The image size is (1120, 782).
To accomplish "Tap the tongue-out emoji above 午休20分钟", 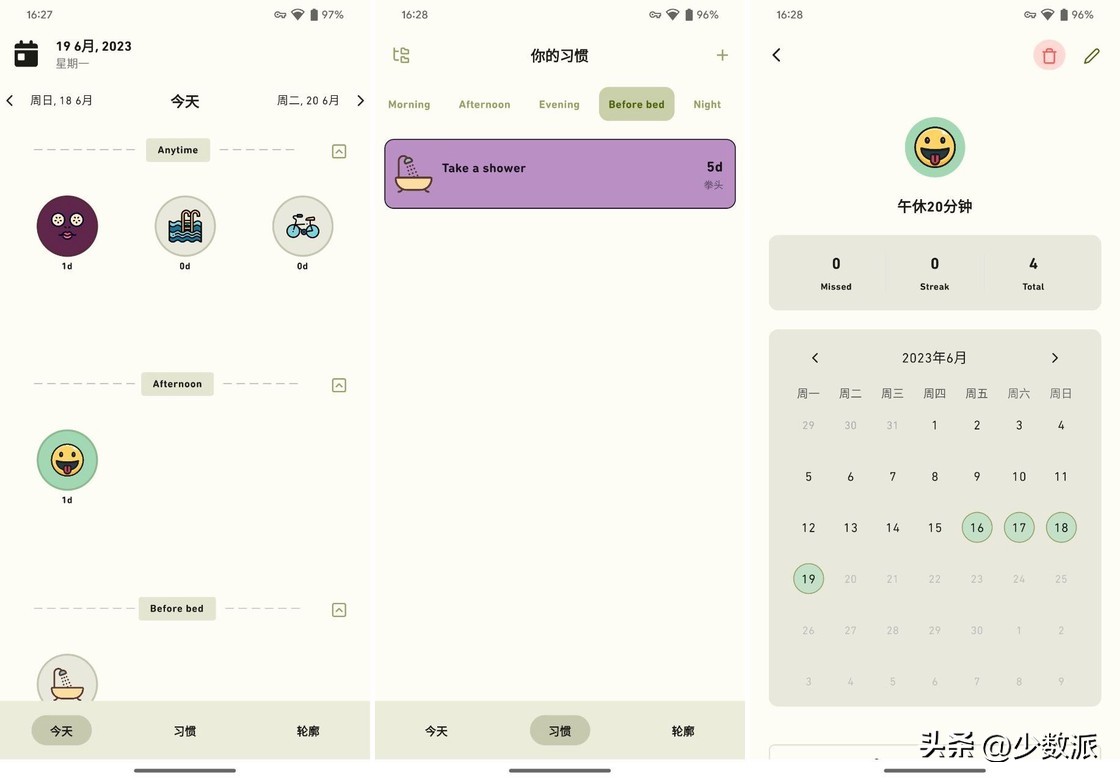I will pos(934,146).
